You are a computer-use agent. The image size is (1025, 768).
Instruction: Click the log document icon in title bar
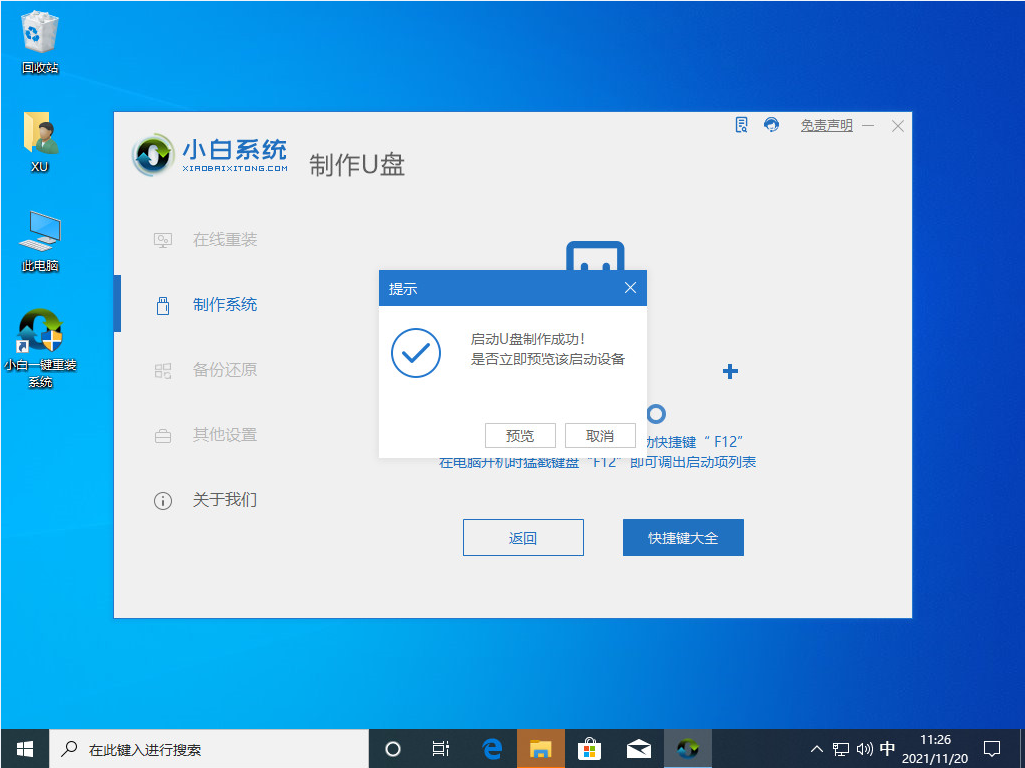pyautogui.click(x=740, y=125)
